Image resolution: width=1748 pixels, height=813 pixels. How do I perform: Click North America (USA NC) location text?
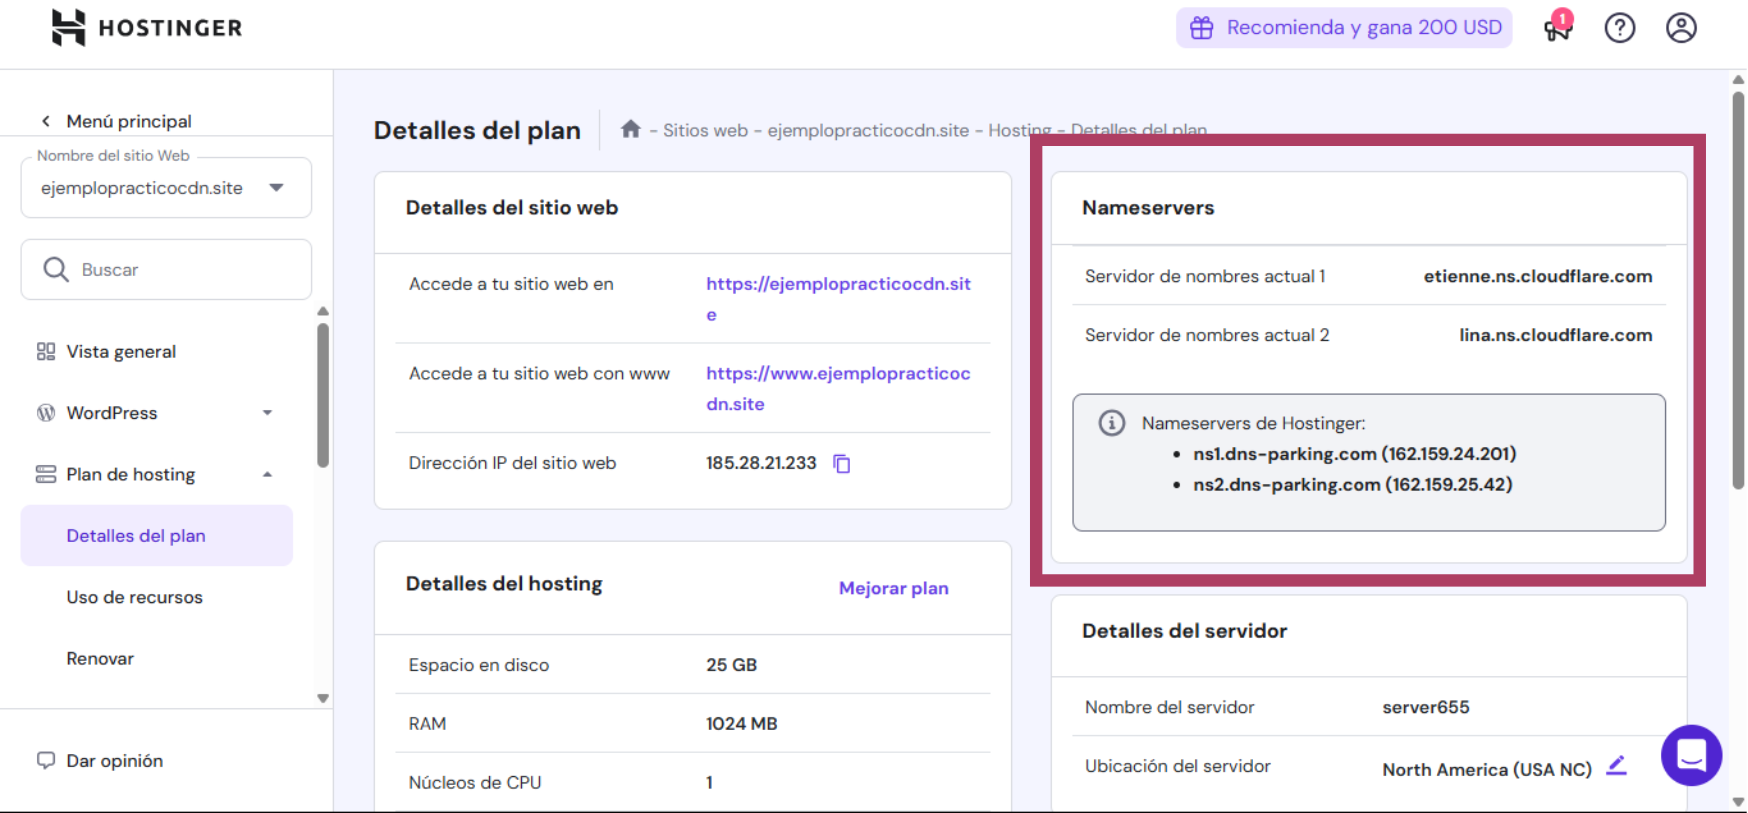(x=1487, y=769)
